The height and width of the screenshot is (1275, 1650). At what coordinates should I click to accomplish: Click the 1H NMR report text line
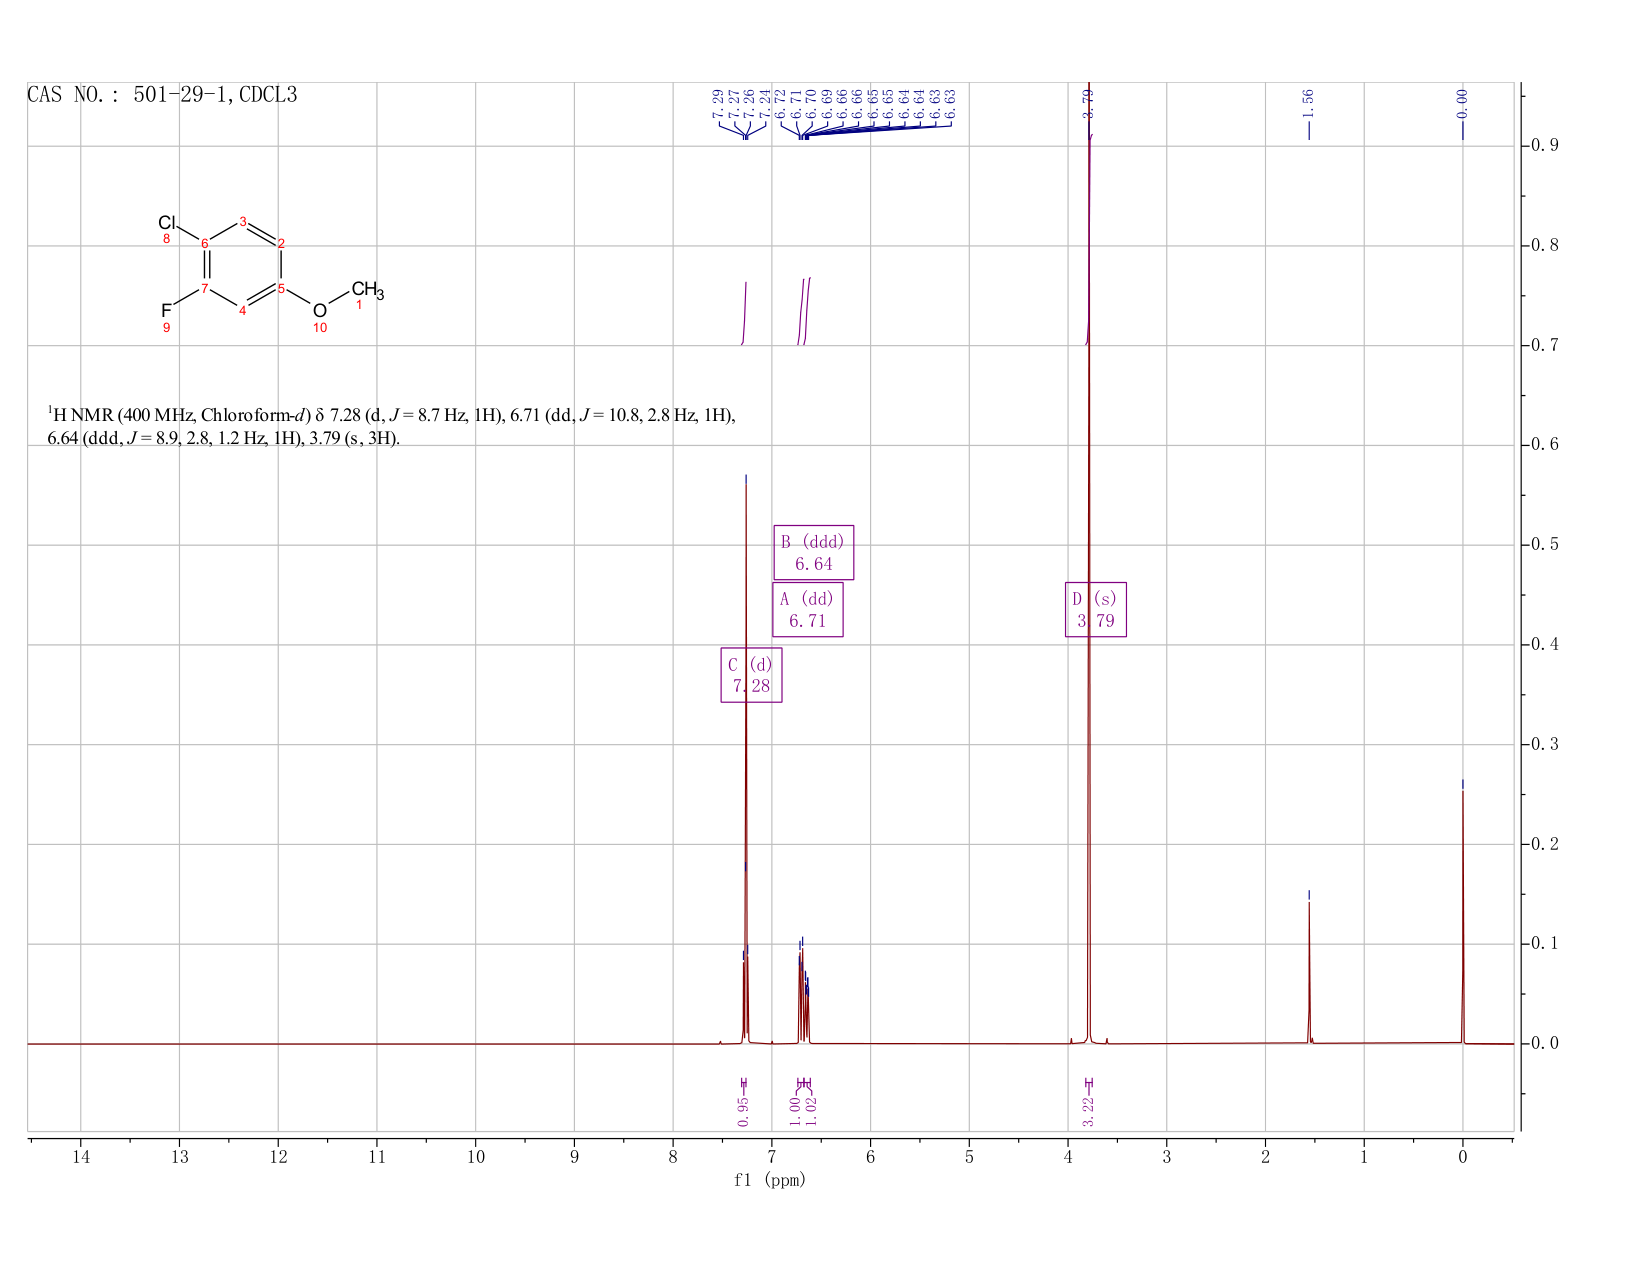(392, 426)
